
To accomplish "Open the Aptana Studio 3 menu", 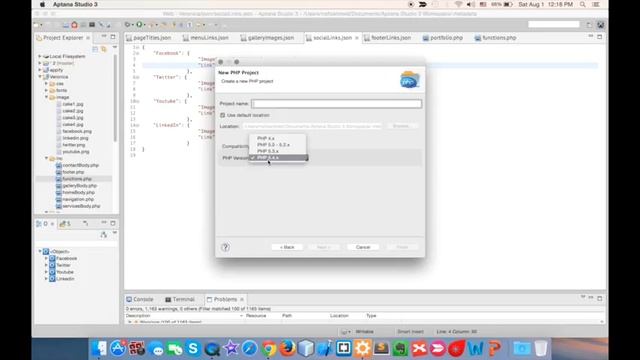I will (x=75, y=4).
